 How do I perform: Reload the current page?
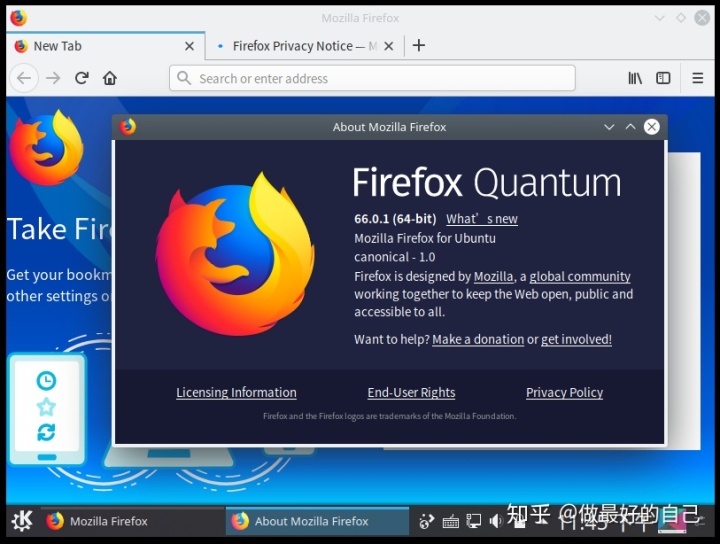point(82,78)
